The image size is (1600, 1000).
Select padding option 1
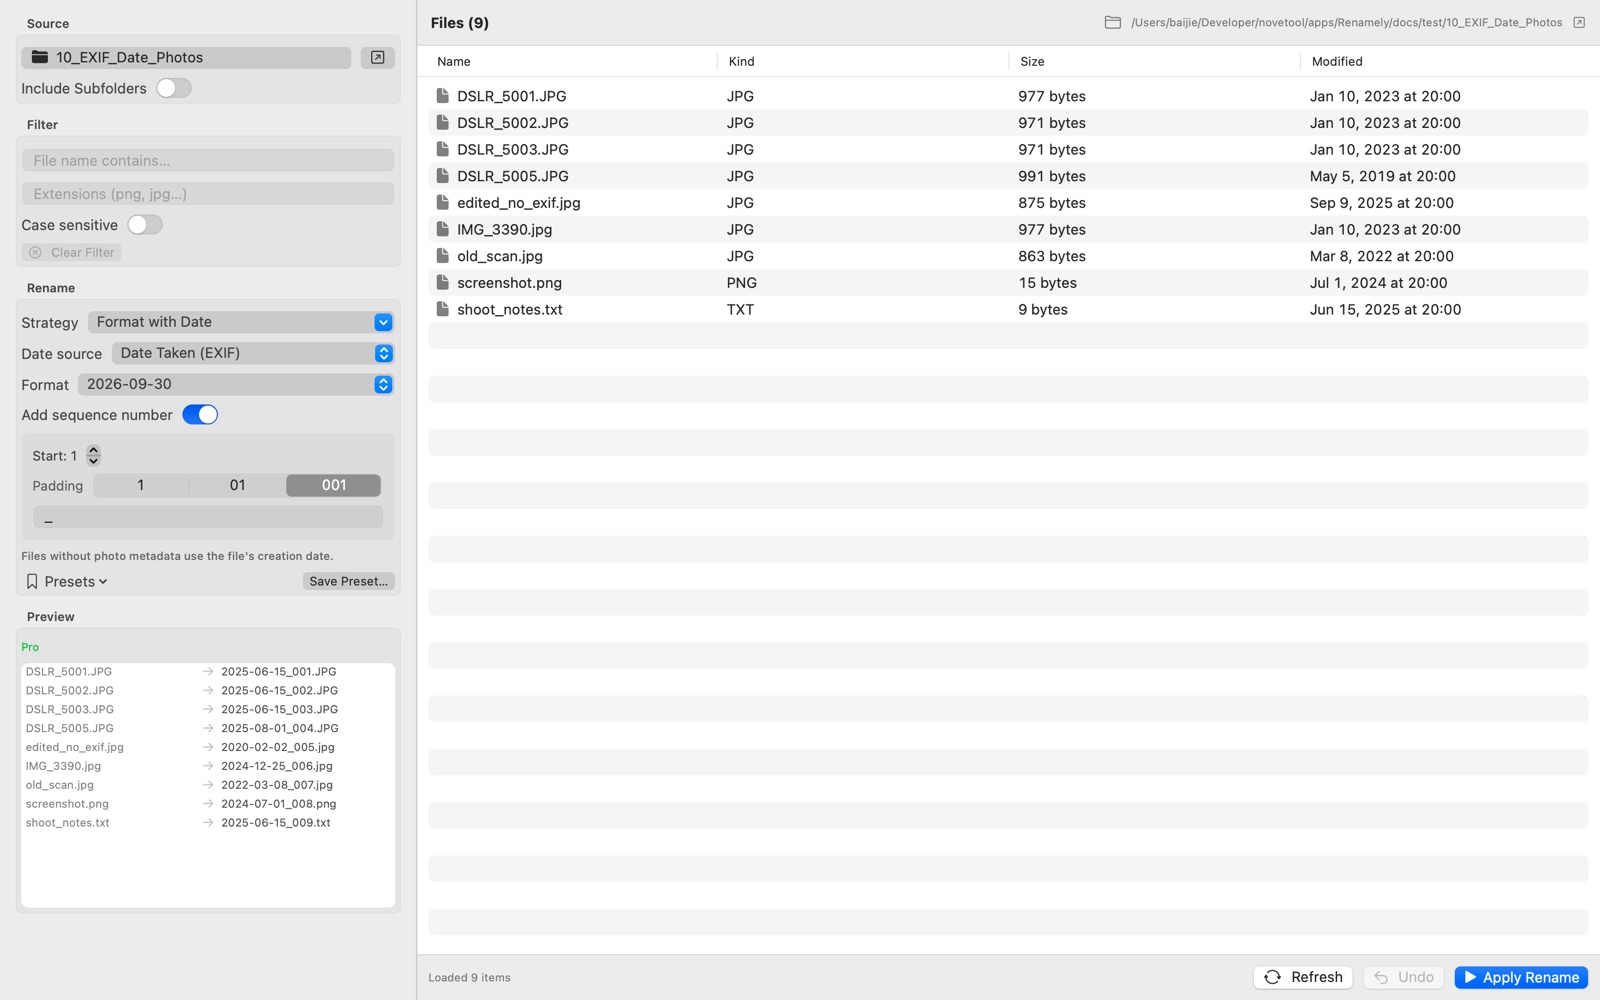141,485
